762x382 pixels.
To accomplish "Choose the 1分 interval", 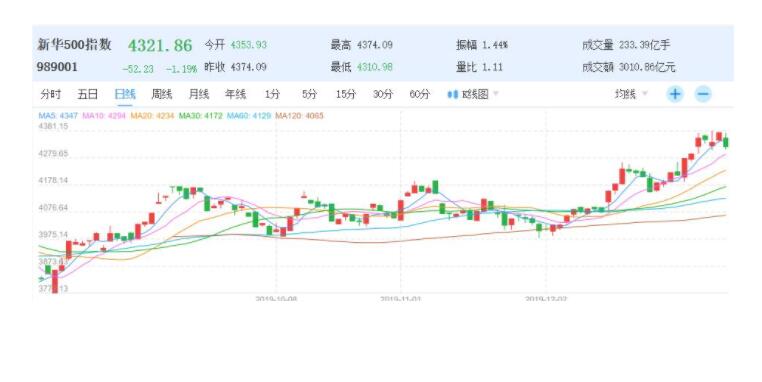I will point(272,94).
